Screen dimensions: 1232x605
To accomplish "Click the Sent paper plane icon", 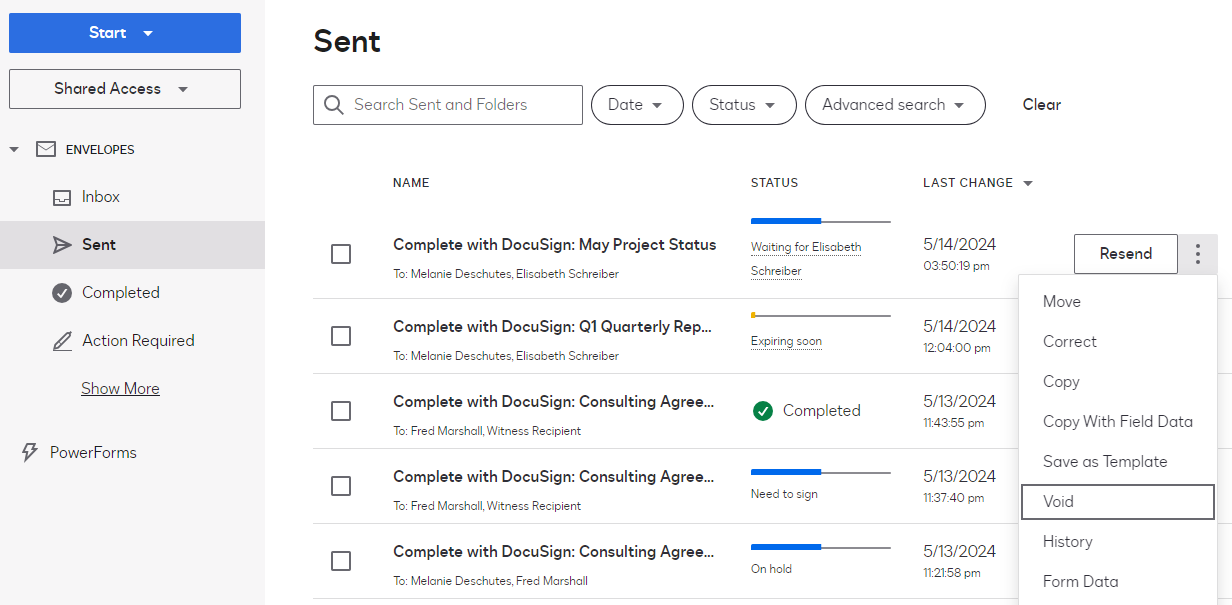I will point(62,245).
